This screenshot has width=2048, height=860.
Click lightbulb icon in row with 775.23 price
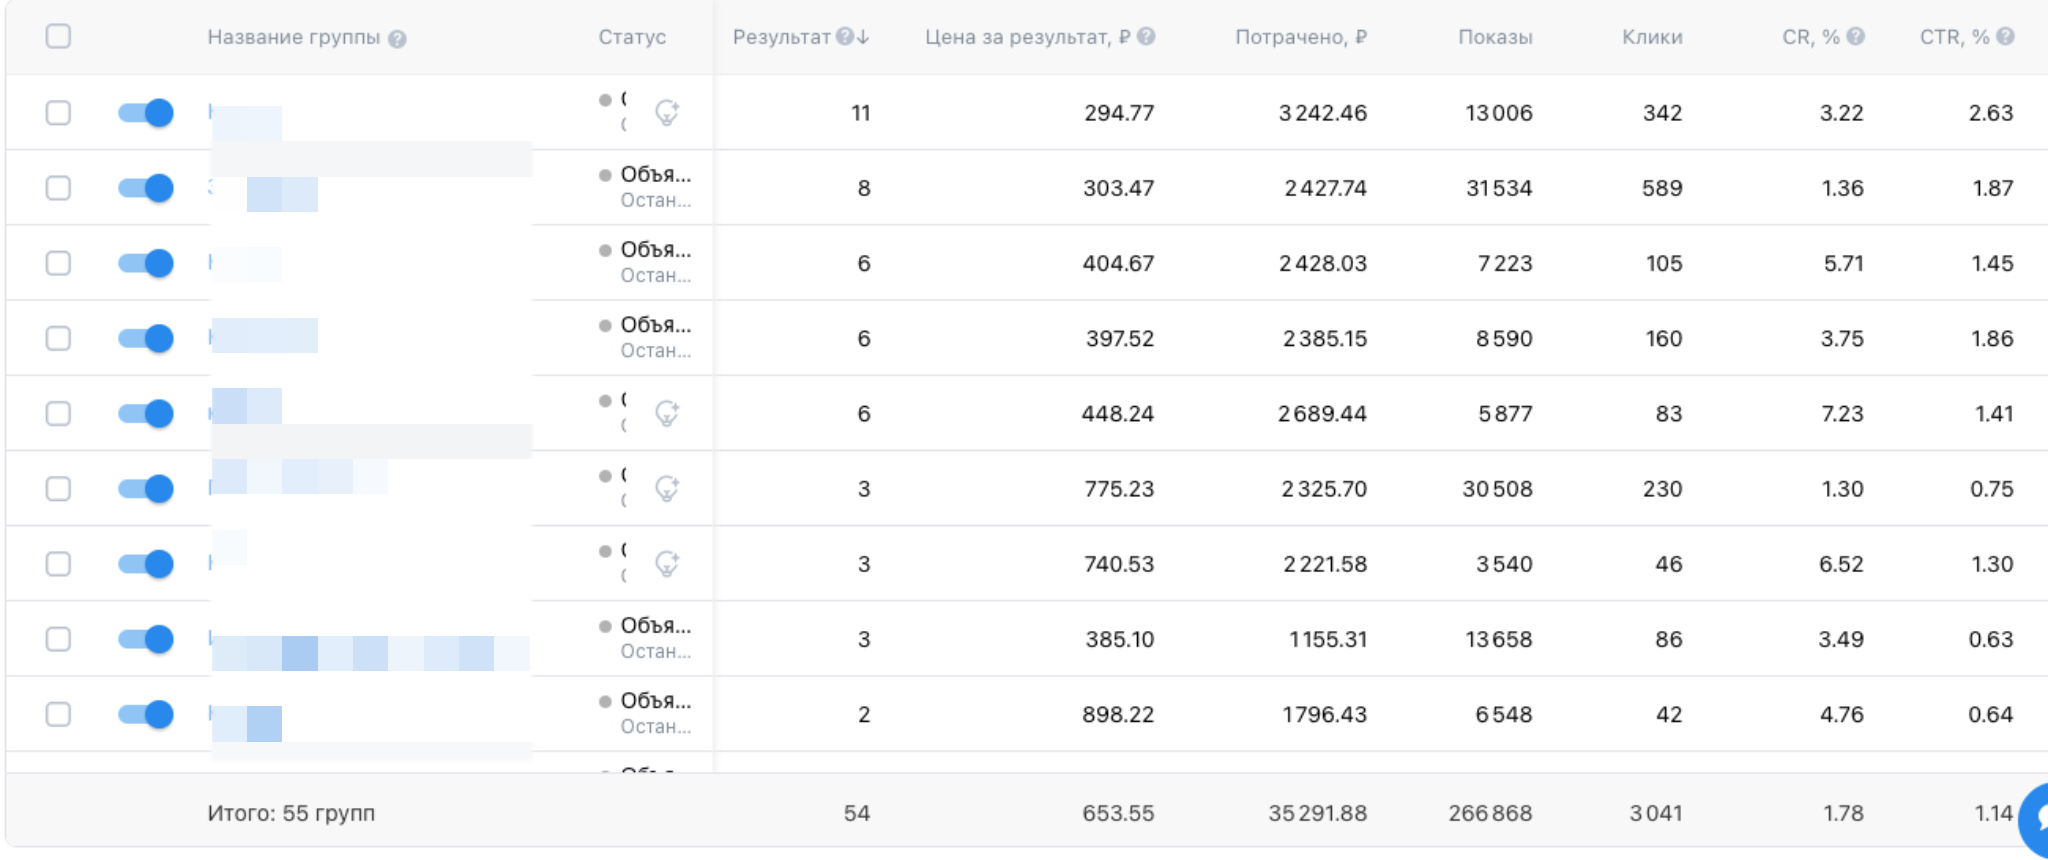(667, 488)
